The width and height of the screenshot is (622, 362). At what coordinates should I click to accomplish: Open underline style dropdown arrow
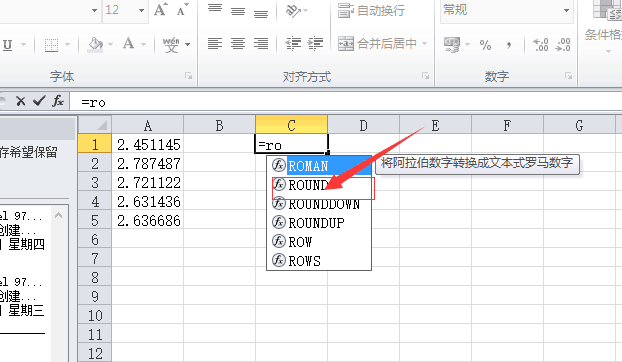tap(23, 45)
